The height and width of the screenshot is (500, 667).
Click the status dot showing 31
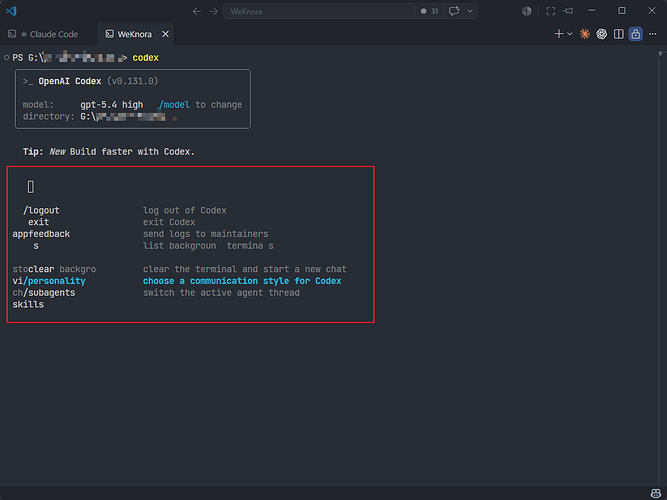click(429, 11)
